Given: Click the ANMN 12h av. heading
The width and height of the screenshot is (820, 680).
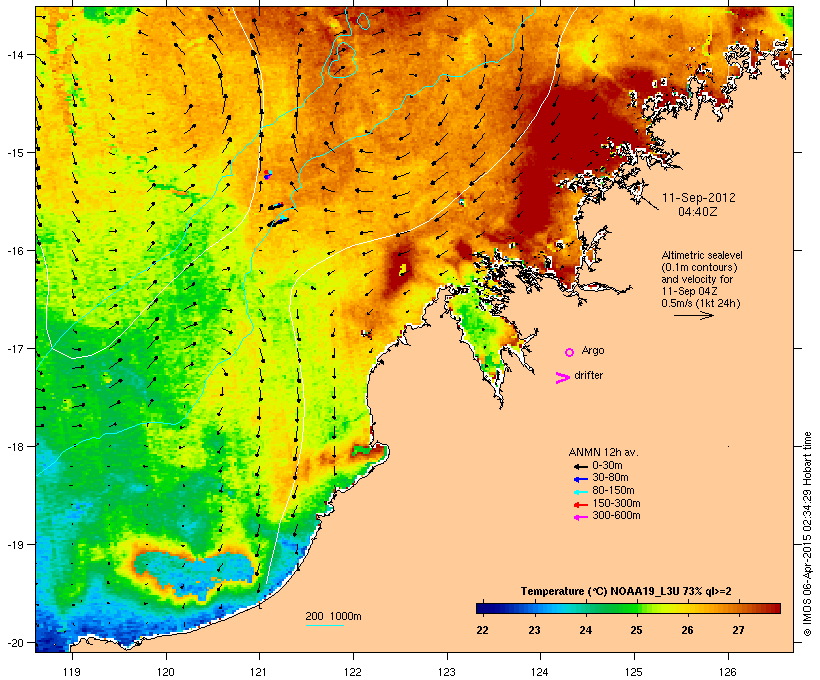Looking at the screenshot, I should 603,452.
